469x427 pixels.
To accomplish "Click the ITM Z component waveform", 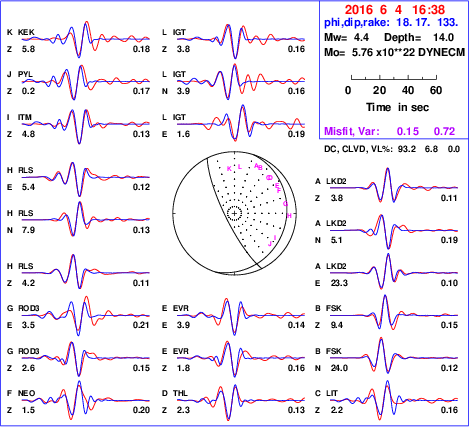I will 86,126.
